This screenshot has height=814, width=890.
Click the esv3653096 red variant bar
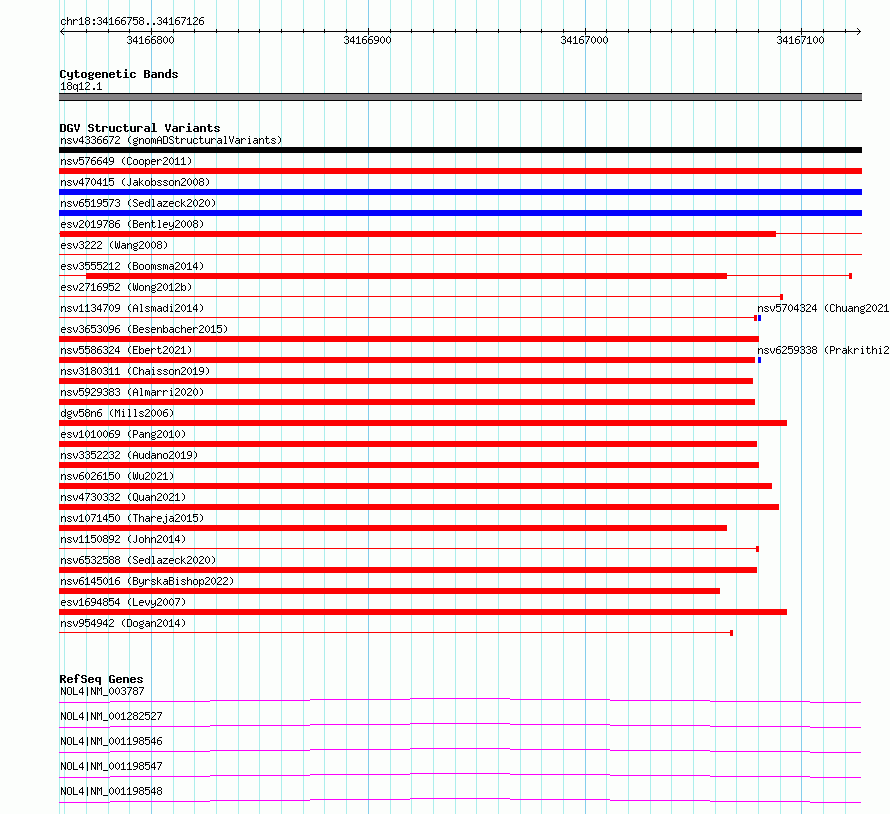click(x=409, y=339)
